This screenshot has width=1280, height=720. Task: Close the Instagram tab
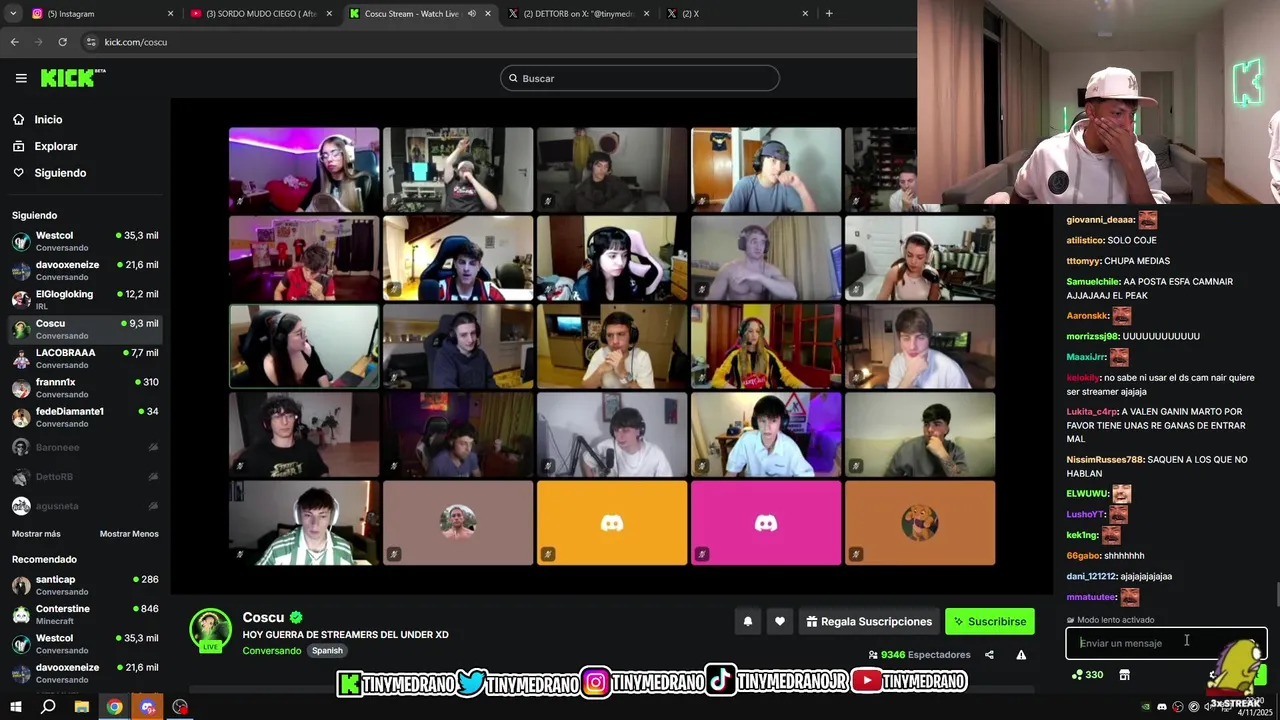click(170, 14)
